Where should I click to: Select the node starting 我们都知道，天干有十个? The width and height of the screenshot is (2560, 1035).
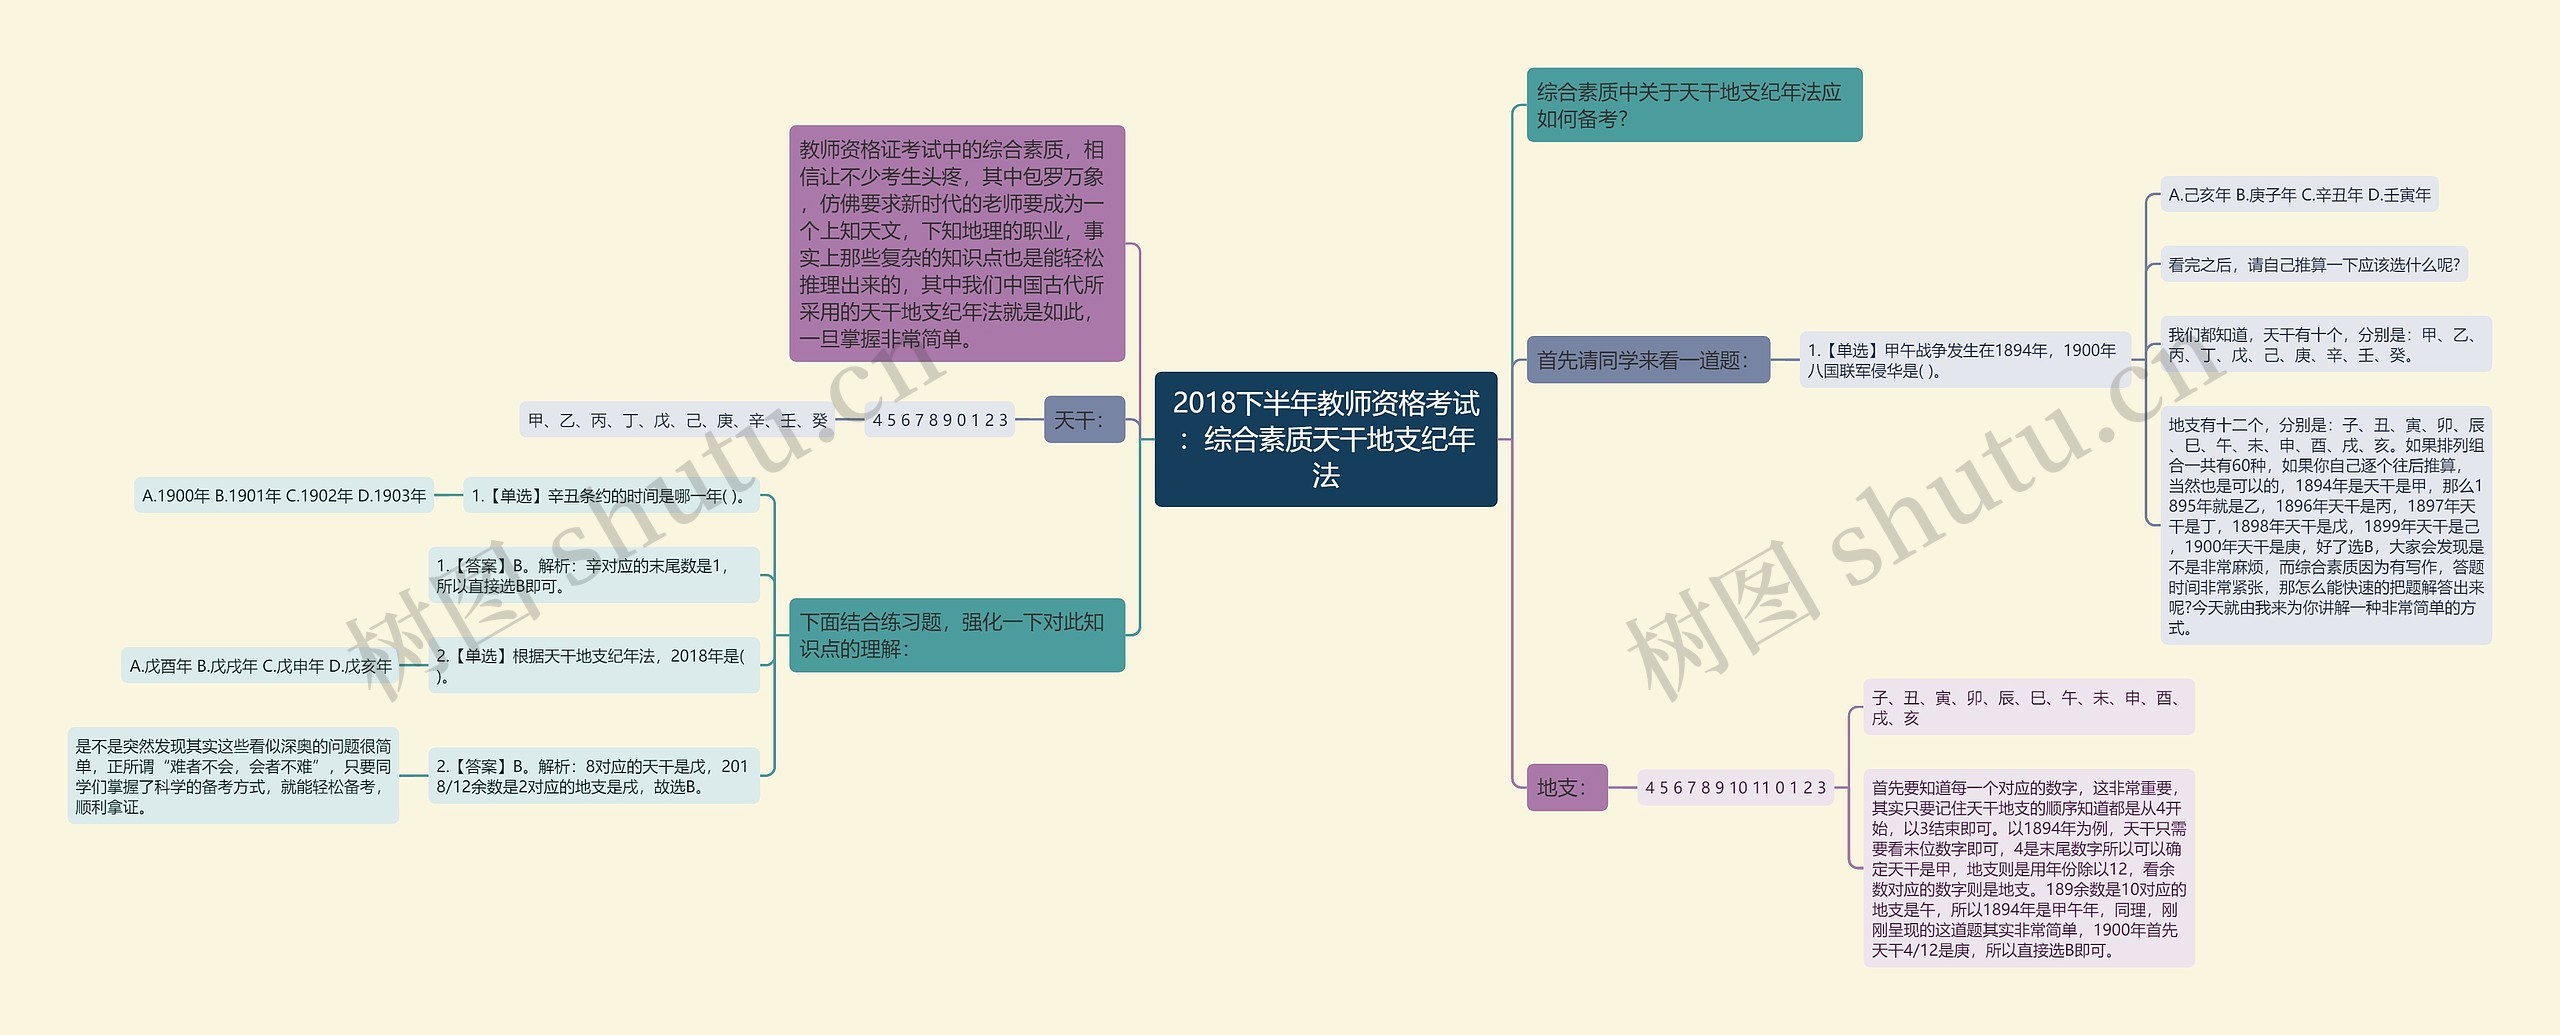coord(2325,344)
